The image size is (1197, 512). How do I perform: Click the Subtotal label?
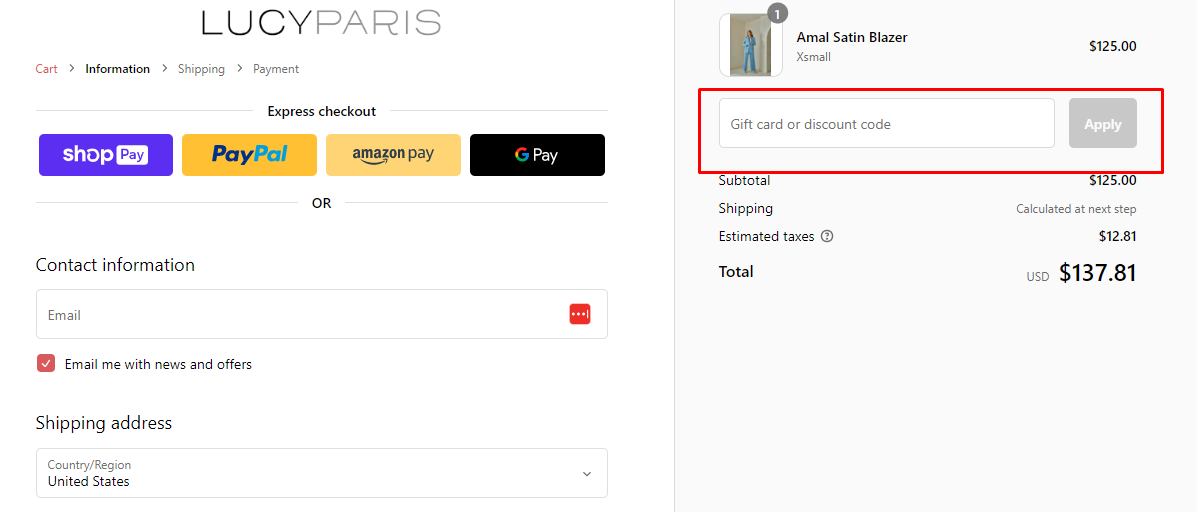(744, 181)
